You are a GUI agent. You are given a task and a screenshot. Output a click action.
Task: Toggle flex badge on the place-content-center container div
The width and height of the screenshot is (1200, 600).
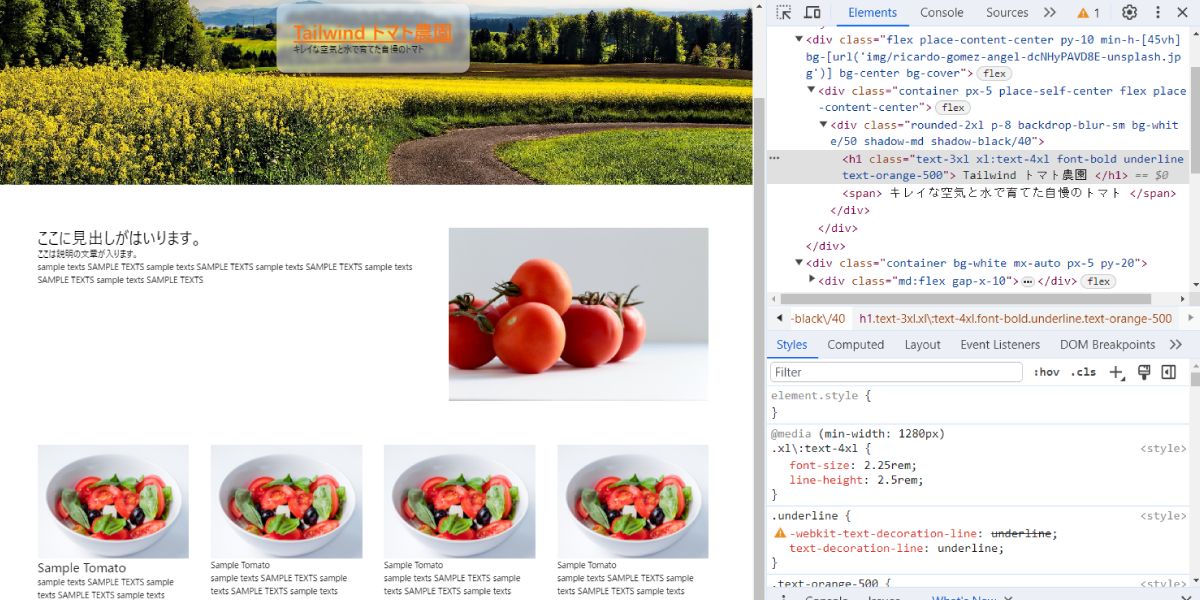952,108
